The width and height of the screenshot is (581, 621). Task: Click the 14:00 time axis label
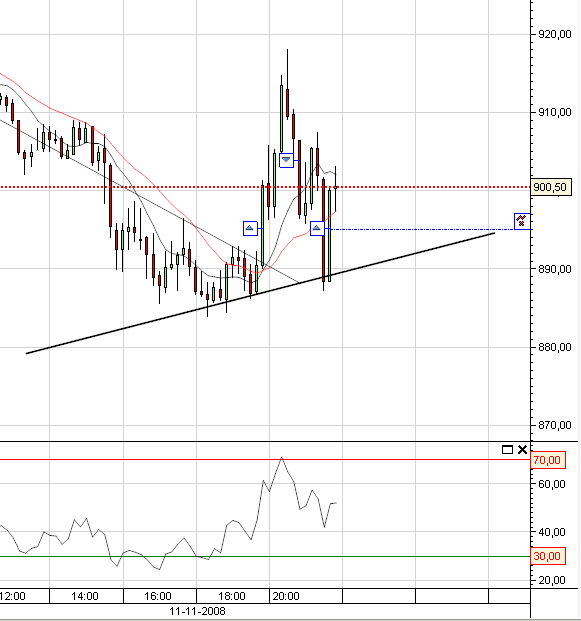[85, 596]
